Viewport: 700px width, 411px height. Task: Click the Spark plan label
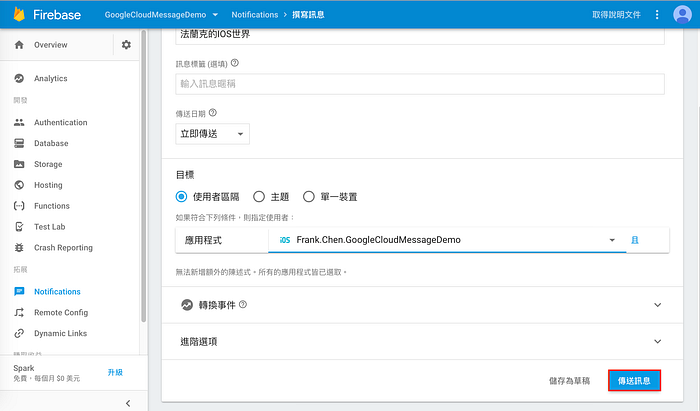click(24, 368)
